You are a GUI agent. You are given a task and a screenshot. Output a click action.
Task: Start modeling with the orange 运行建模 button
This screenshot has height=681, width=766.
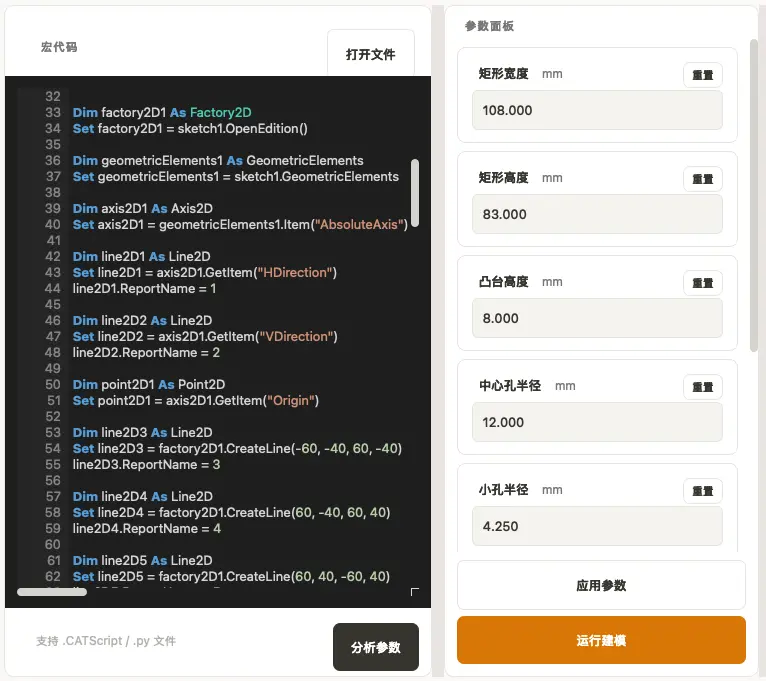601,640
